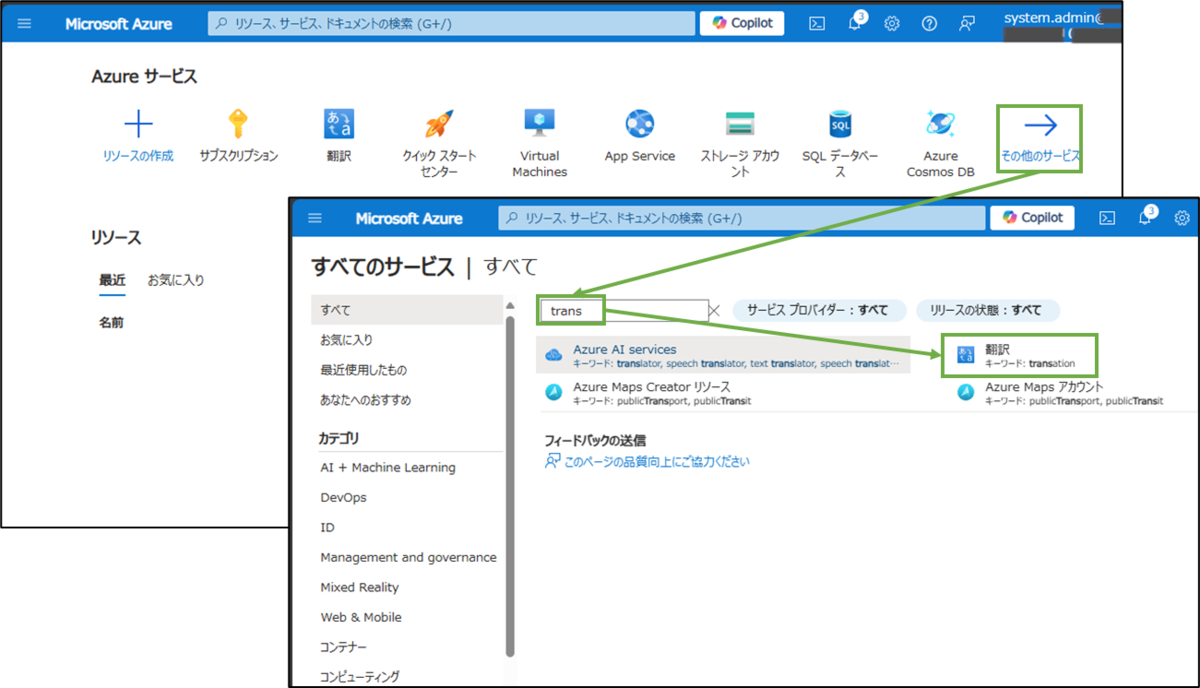Click search box in back window header

(x=451, y=23)
